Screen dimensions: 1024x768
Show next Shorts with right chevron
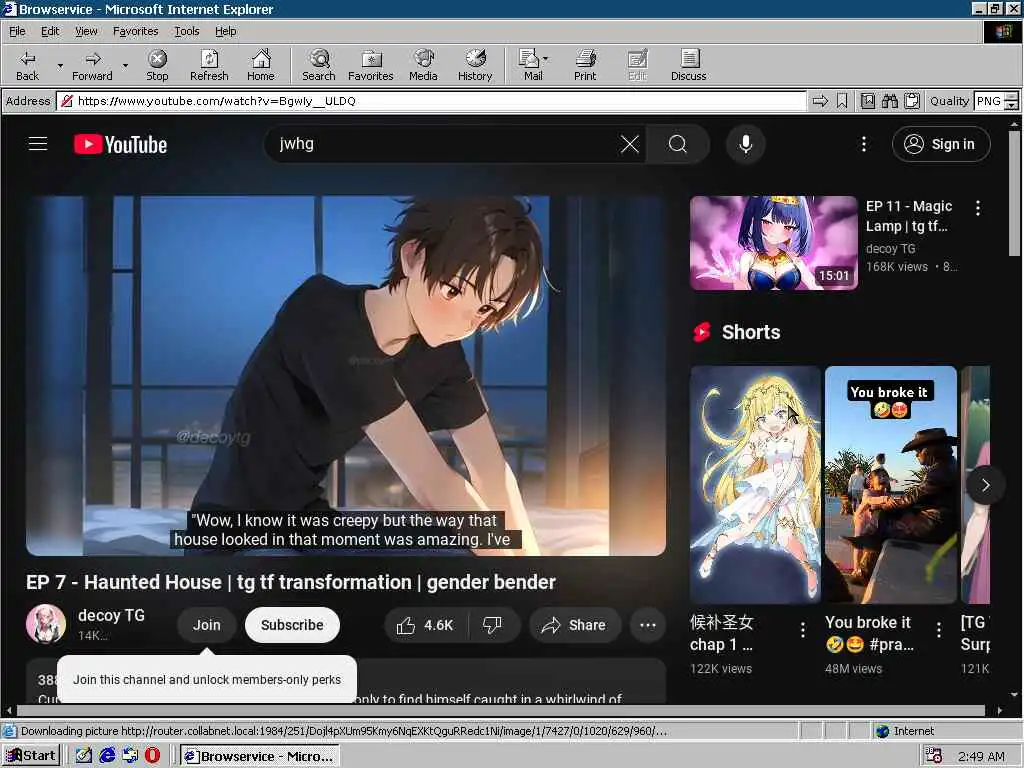coord(985,485)
